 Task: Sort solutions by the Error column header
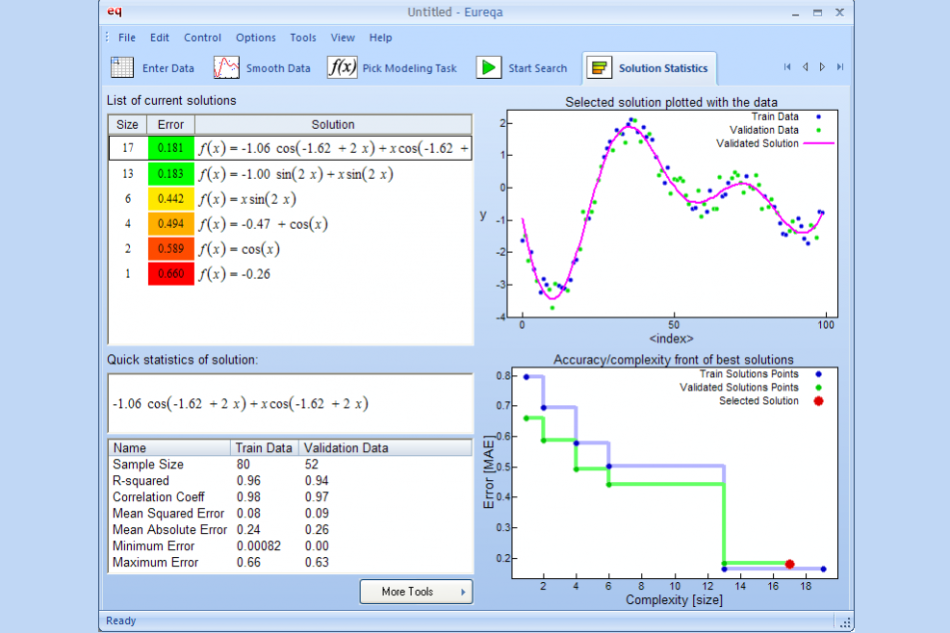coord(171,125)
